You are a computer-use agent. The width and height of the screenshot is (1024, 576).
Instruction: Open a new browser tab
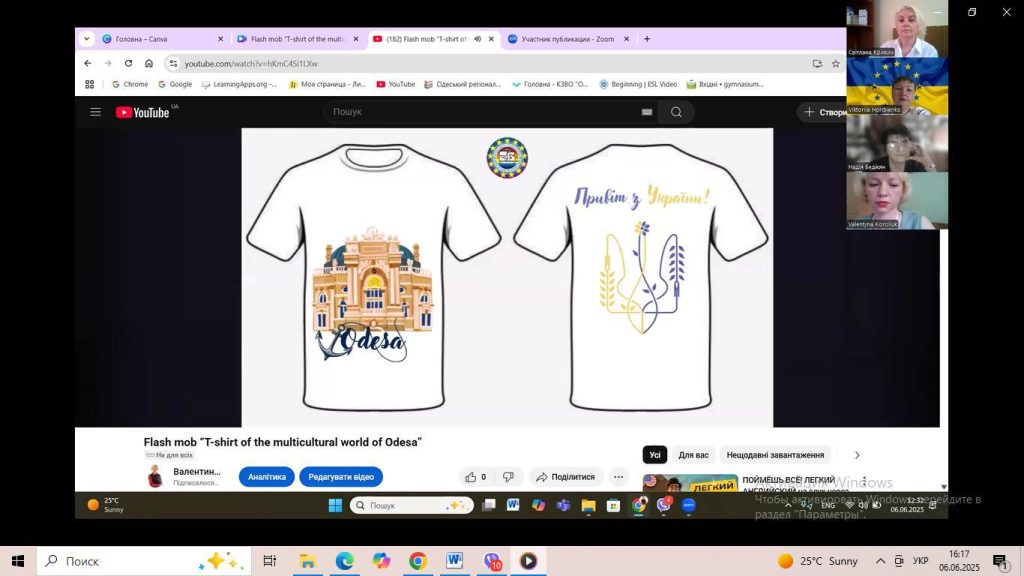pyautogui.click(x=647, y=39)
